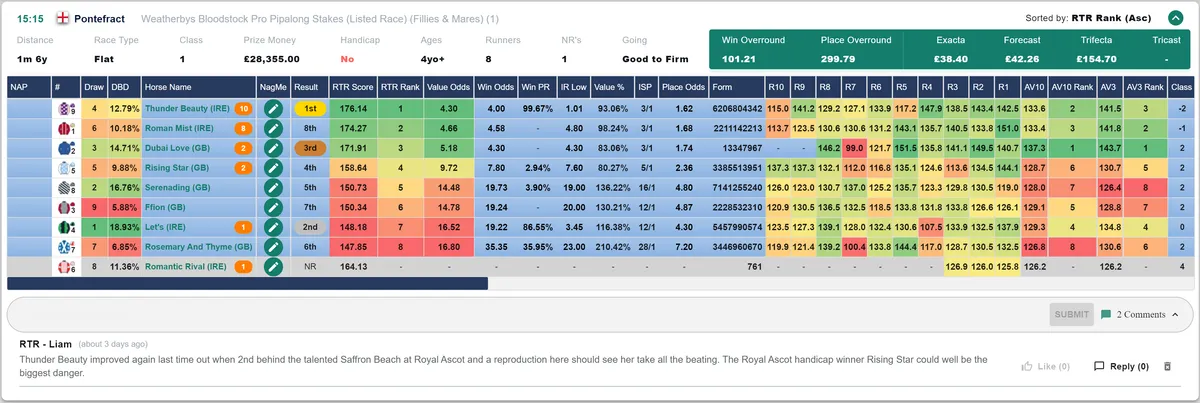Click orange 2 badge beside Dubai Love
The width and height of the screenshot is (1200, 403).
point(243,148)
